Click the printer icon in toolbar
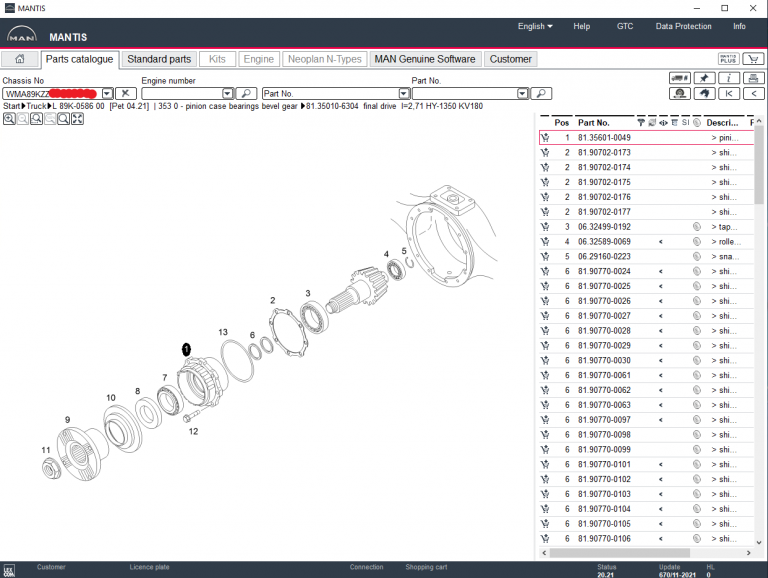This screenshot has width=768, height=578. point(754,78)
